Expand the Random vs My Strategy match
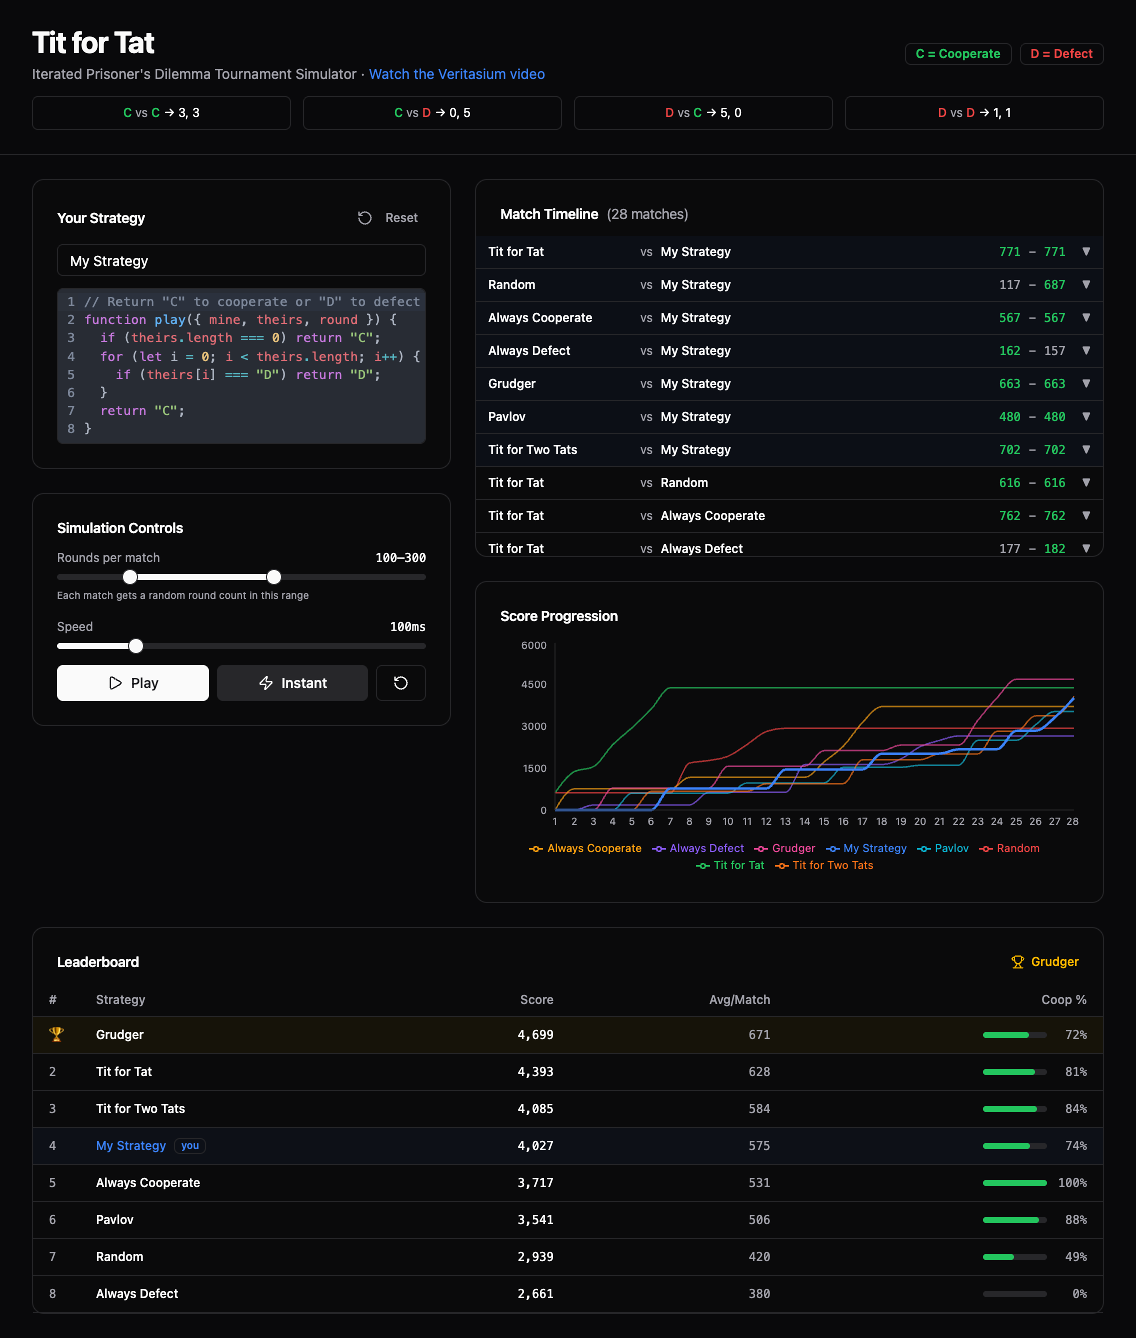The width and height of the screenshot is (1136, 1338). click(x=1086, y=285)
